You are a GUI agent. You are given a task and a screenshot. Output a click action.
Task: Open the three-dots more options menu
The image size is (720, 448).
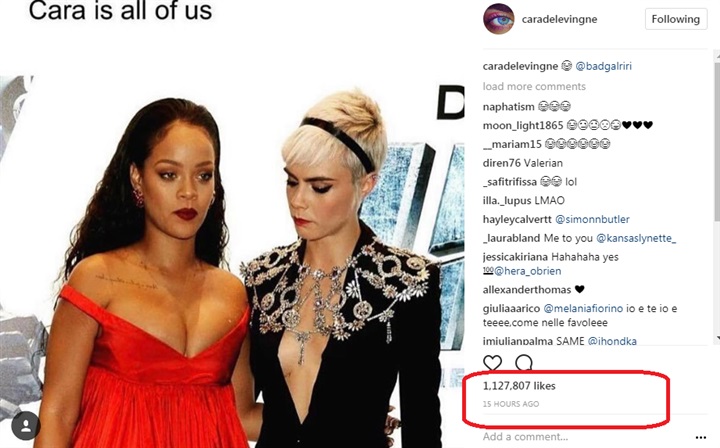(701, 437)
